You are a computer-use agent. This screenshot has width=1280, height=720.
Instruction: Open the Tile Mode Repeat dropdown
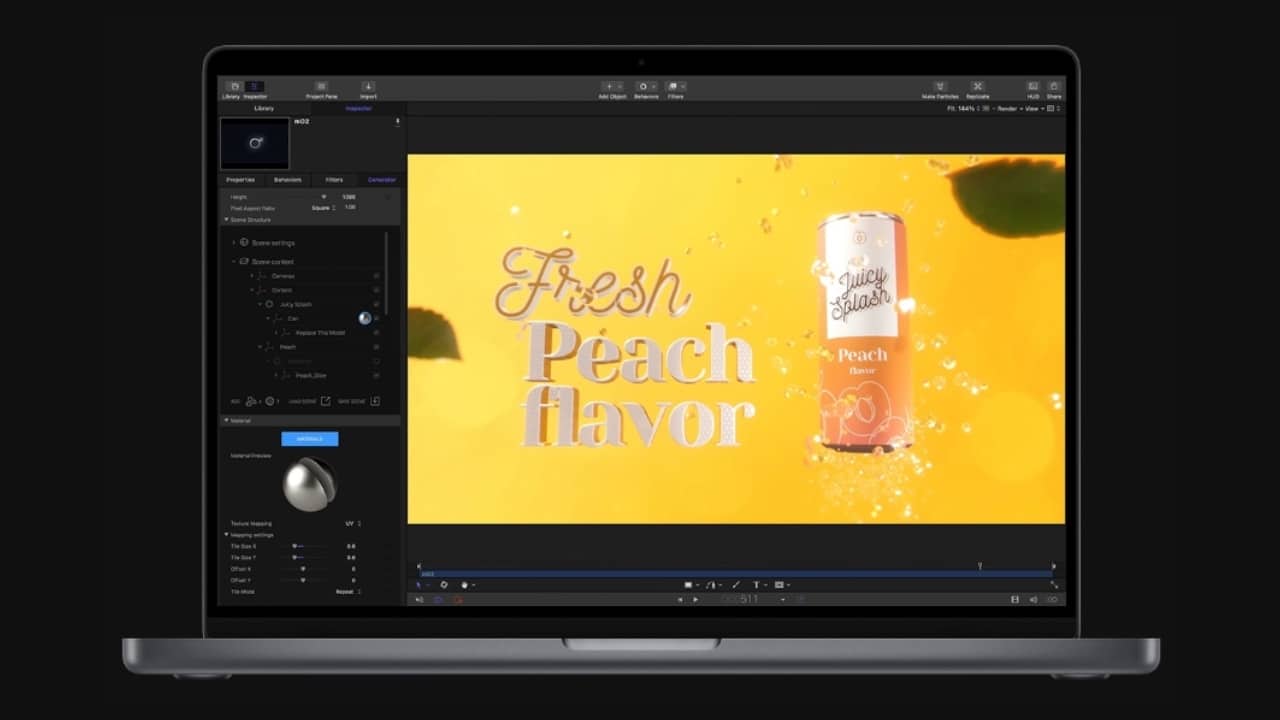click(348, 592)
